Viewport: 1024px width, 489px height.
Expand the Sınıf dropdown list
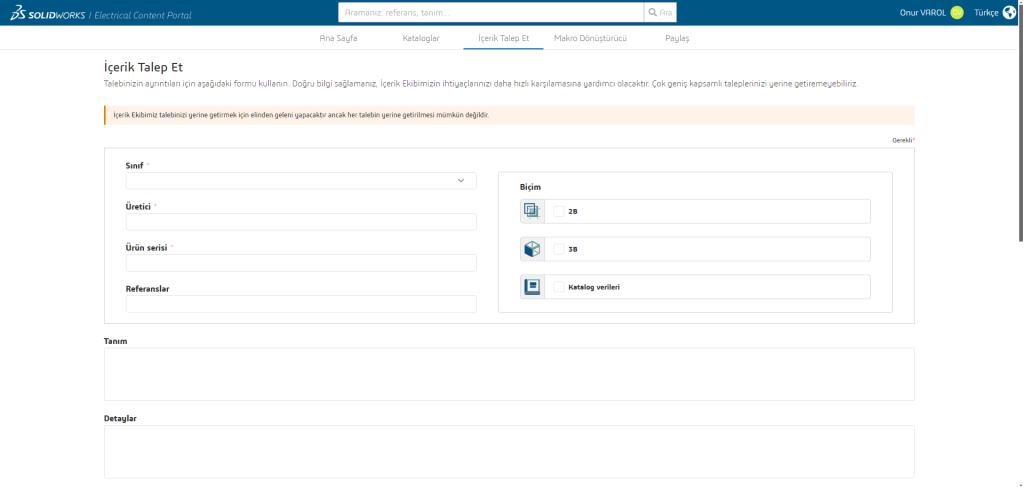click(x=301, y=181)
